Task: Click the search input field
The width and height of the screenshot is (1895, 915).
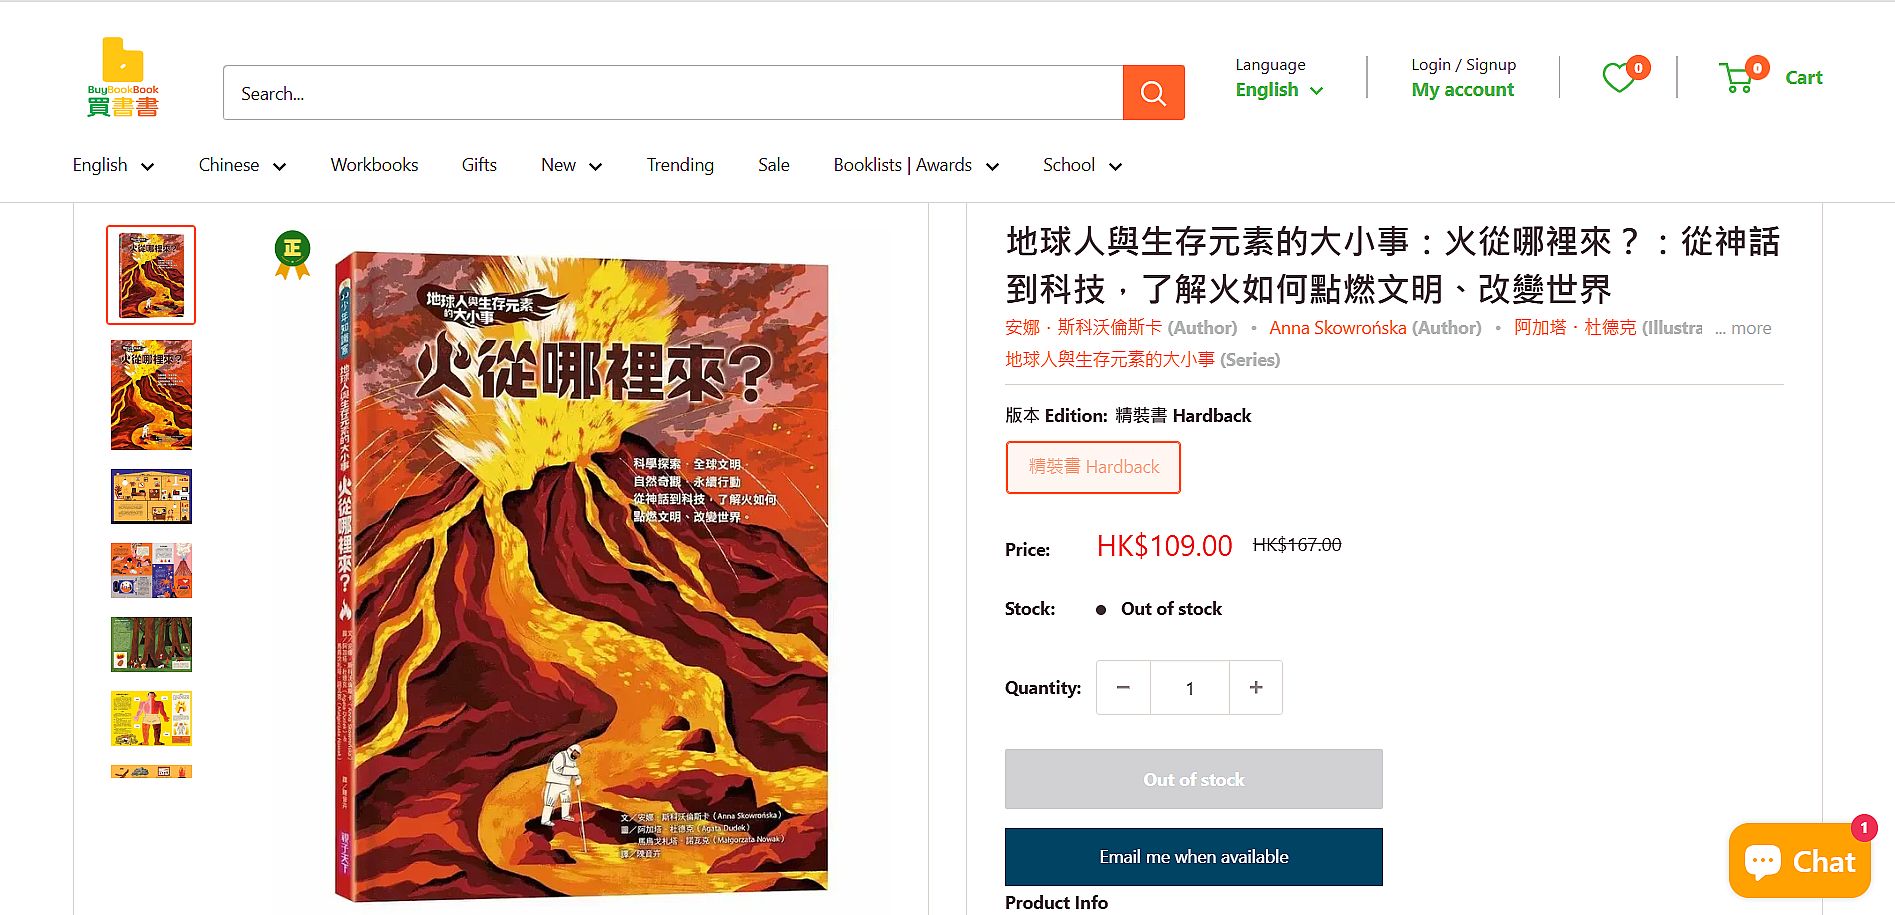Action: click(672, 93)
